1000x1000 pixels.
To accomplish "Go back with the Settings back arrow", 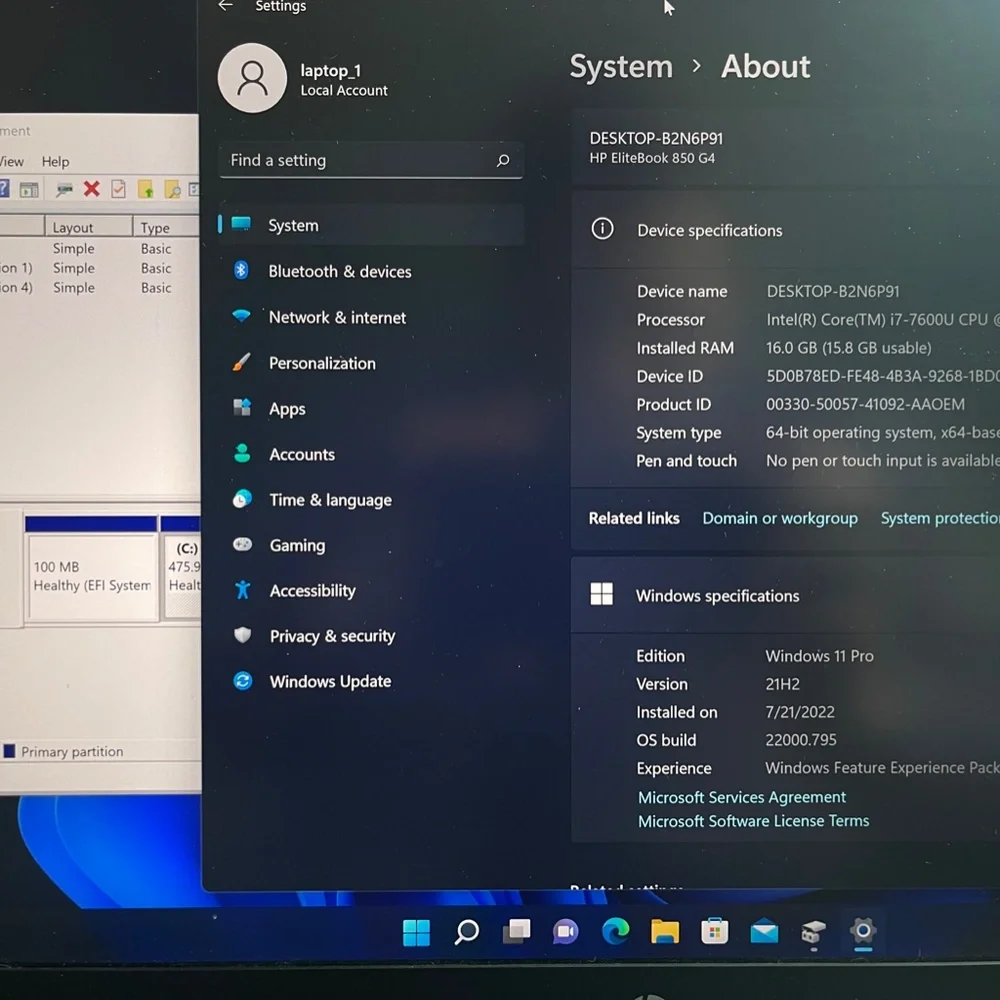I will coord(225,6).
